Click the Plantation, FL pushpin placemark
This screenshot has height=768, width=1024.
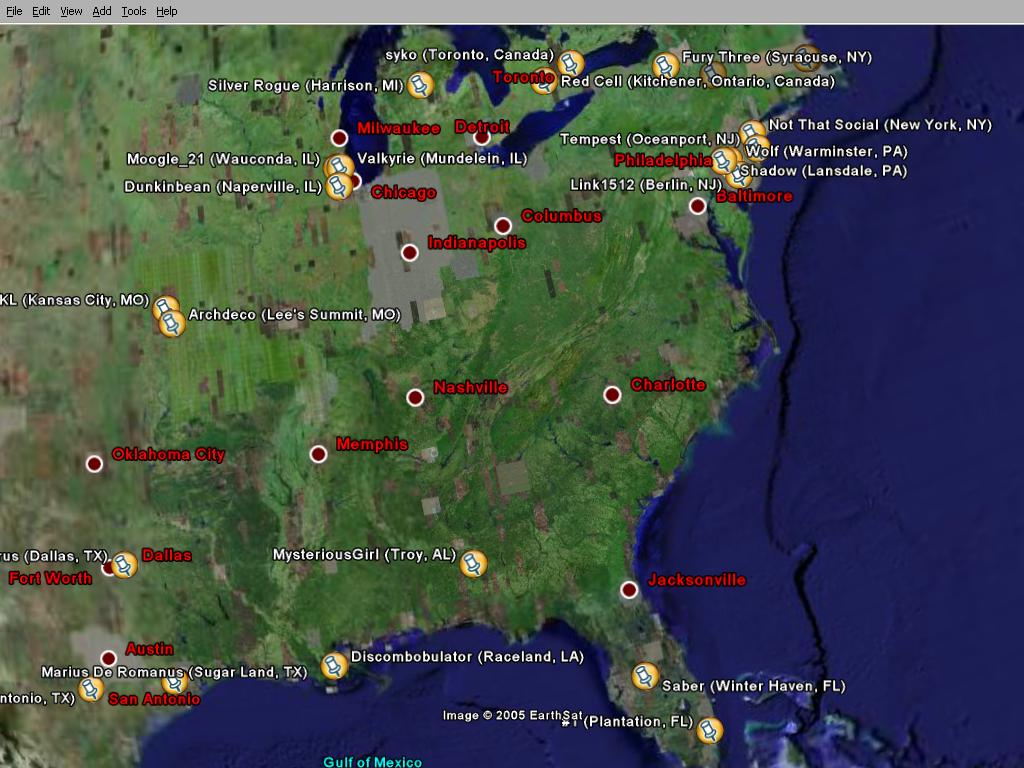click(709, 730)
